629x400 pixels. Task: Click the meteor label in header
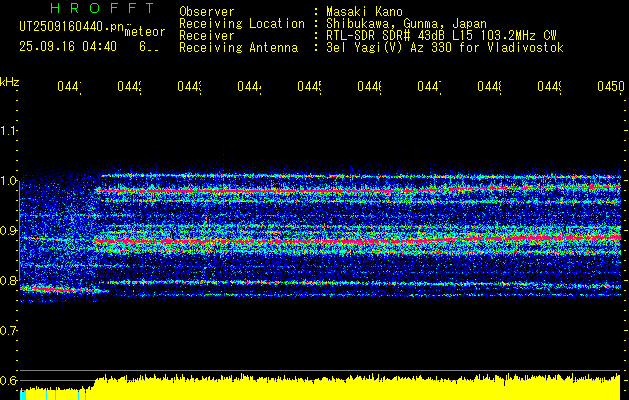[x=144, y=32]
